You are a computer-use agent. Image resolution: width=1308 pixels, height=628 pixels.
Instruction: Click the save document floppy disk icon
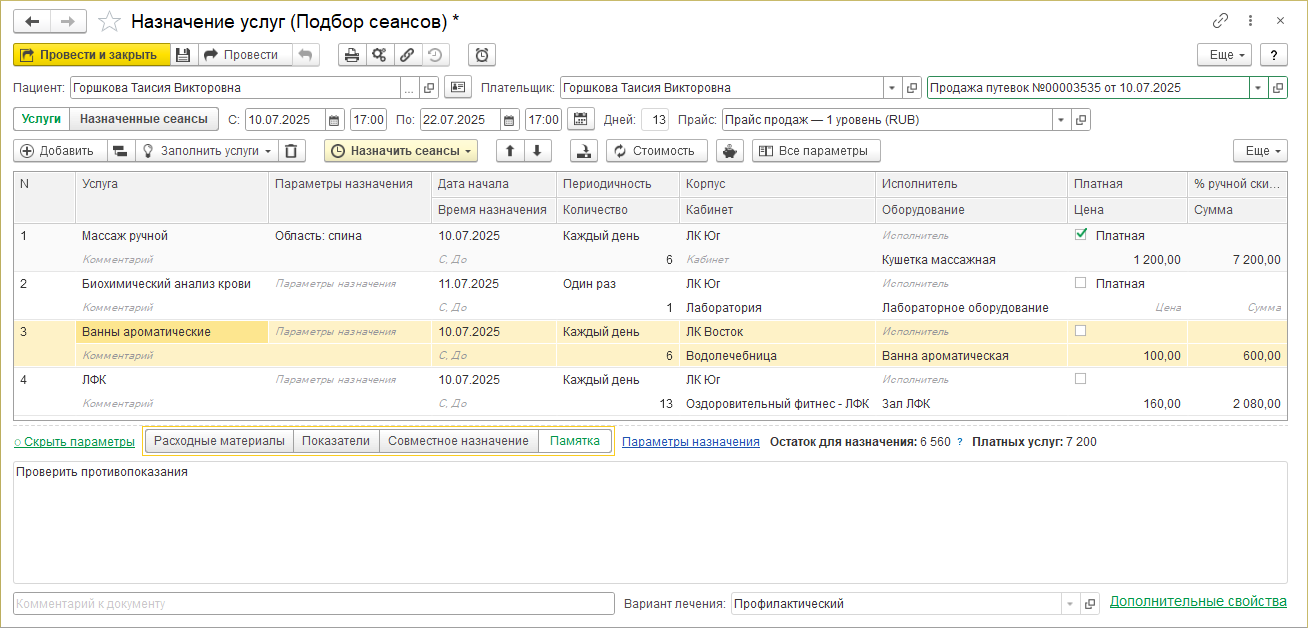click(183, 55)
